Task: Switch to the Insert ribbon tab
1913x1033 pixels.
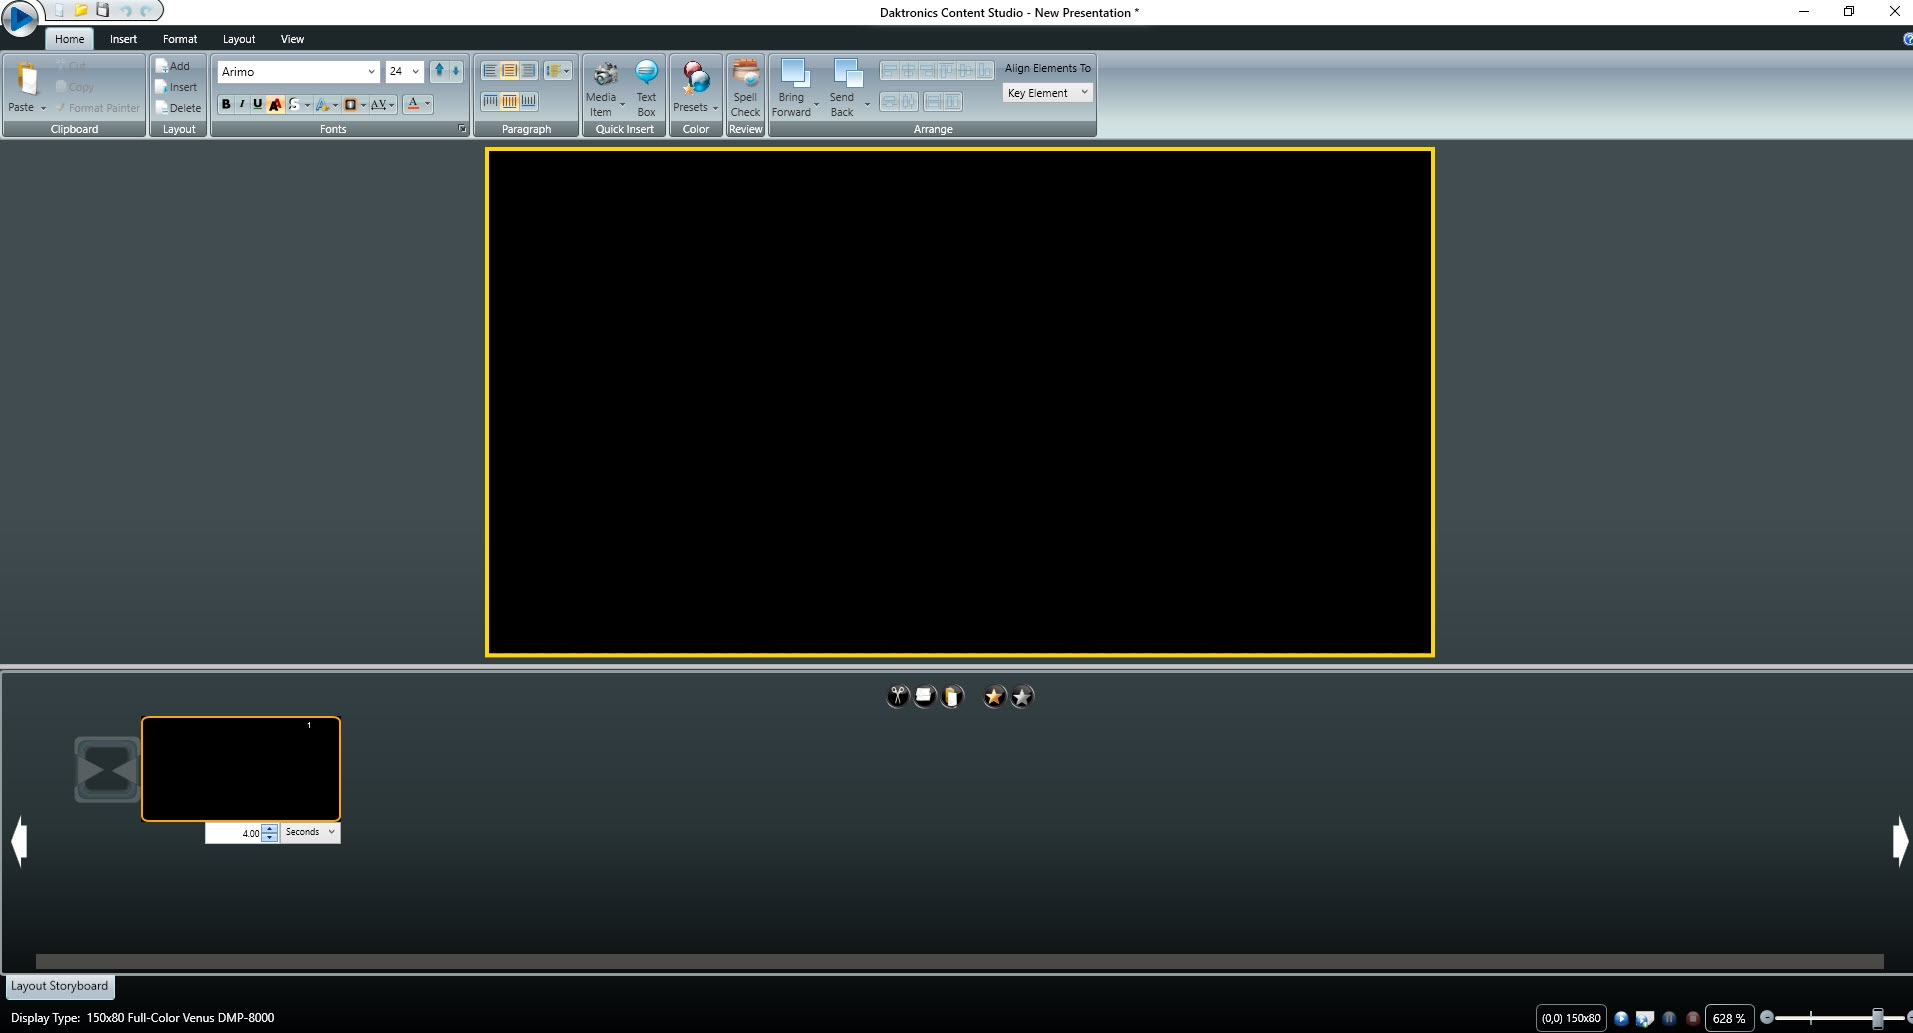Action: (x=123, y=39)
